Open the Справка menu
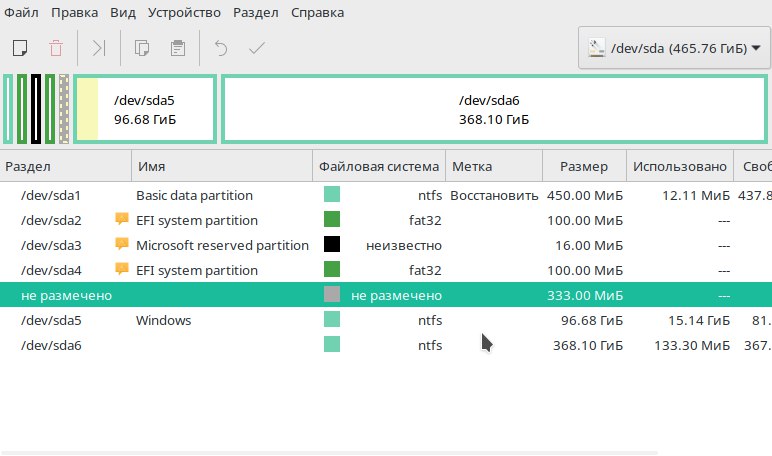 point(317,13)
